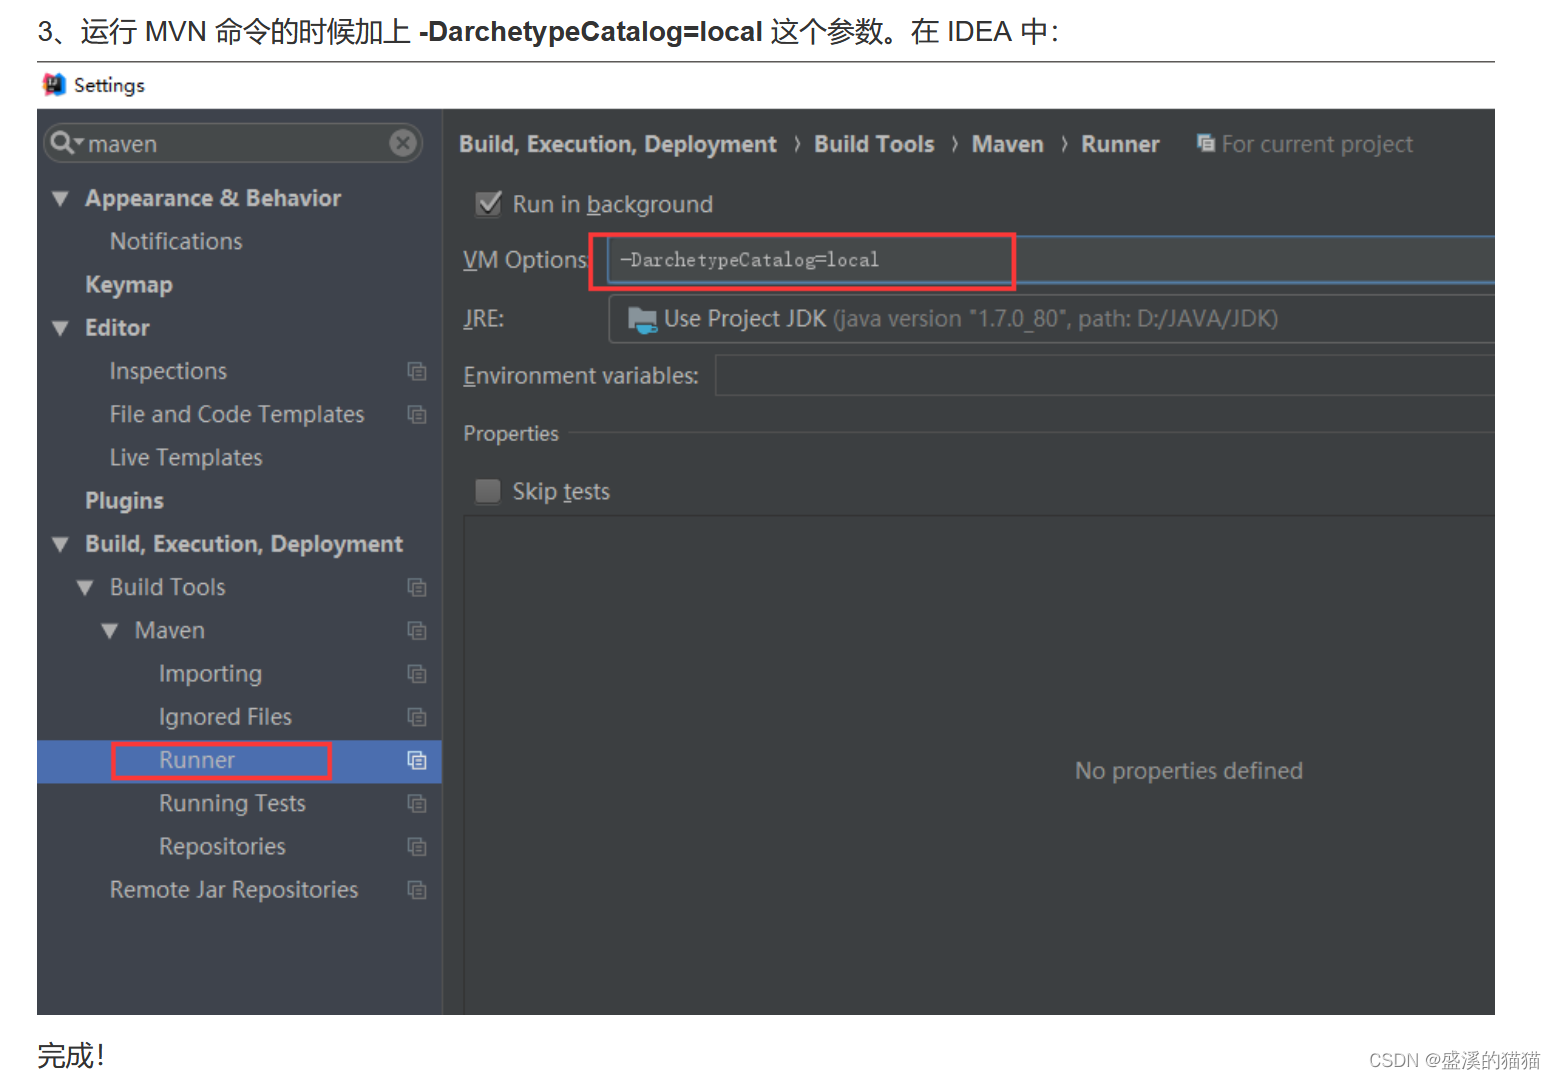Click Build, Execution, Deployment in the breadcrumb
This screenshot has height=1079, width=1556.
pos(617,144)
